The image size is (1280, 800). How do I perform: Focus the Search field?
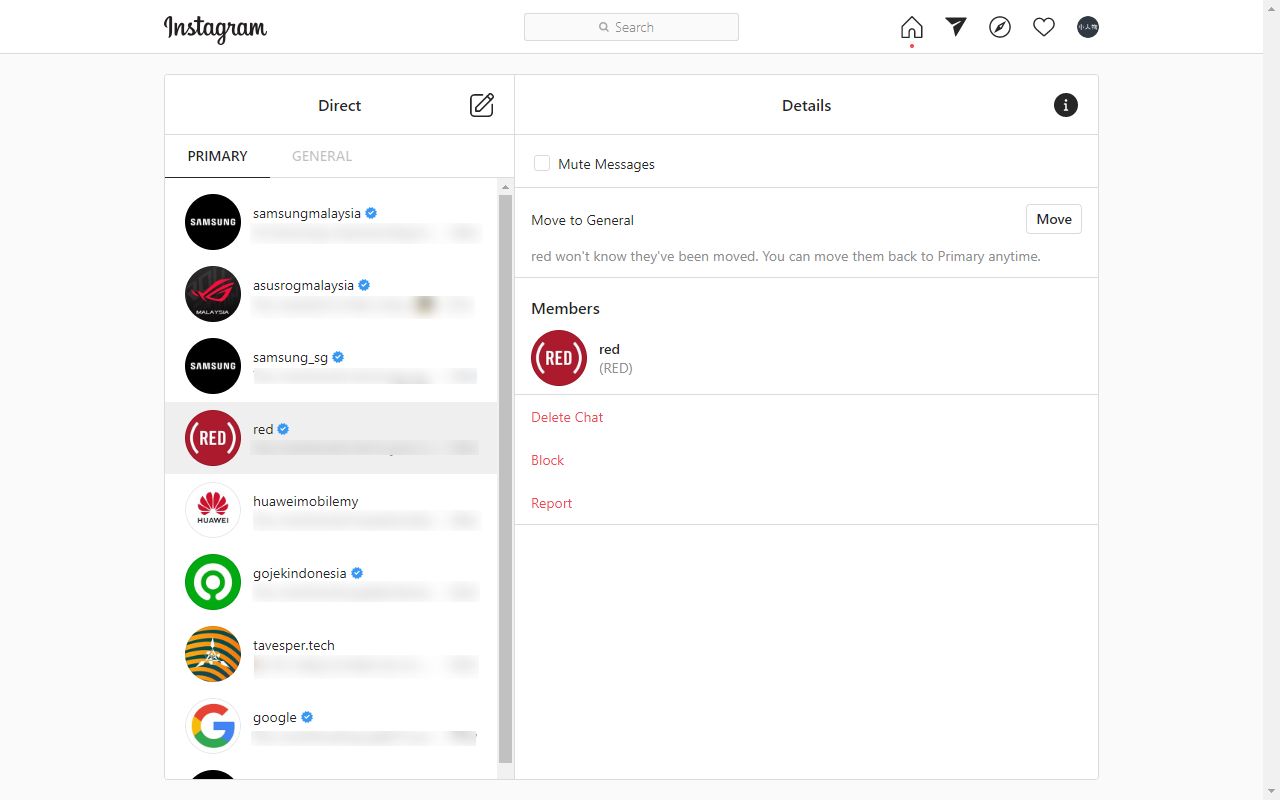click(631, 27)
